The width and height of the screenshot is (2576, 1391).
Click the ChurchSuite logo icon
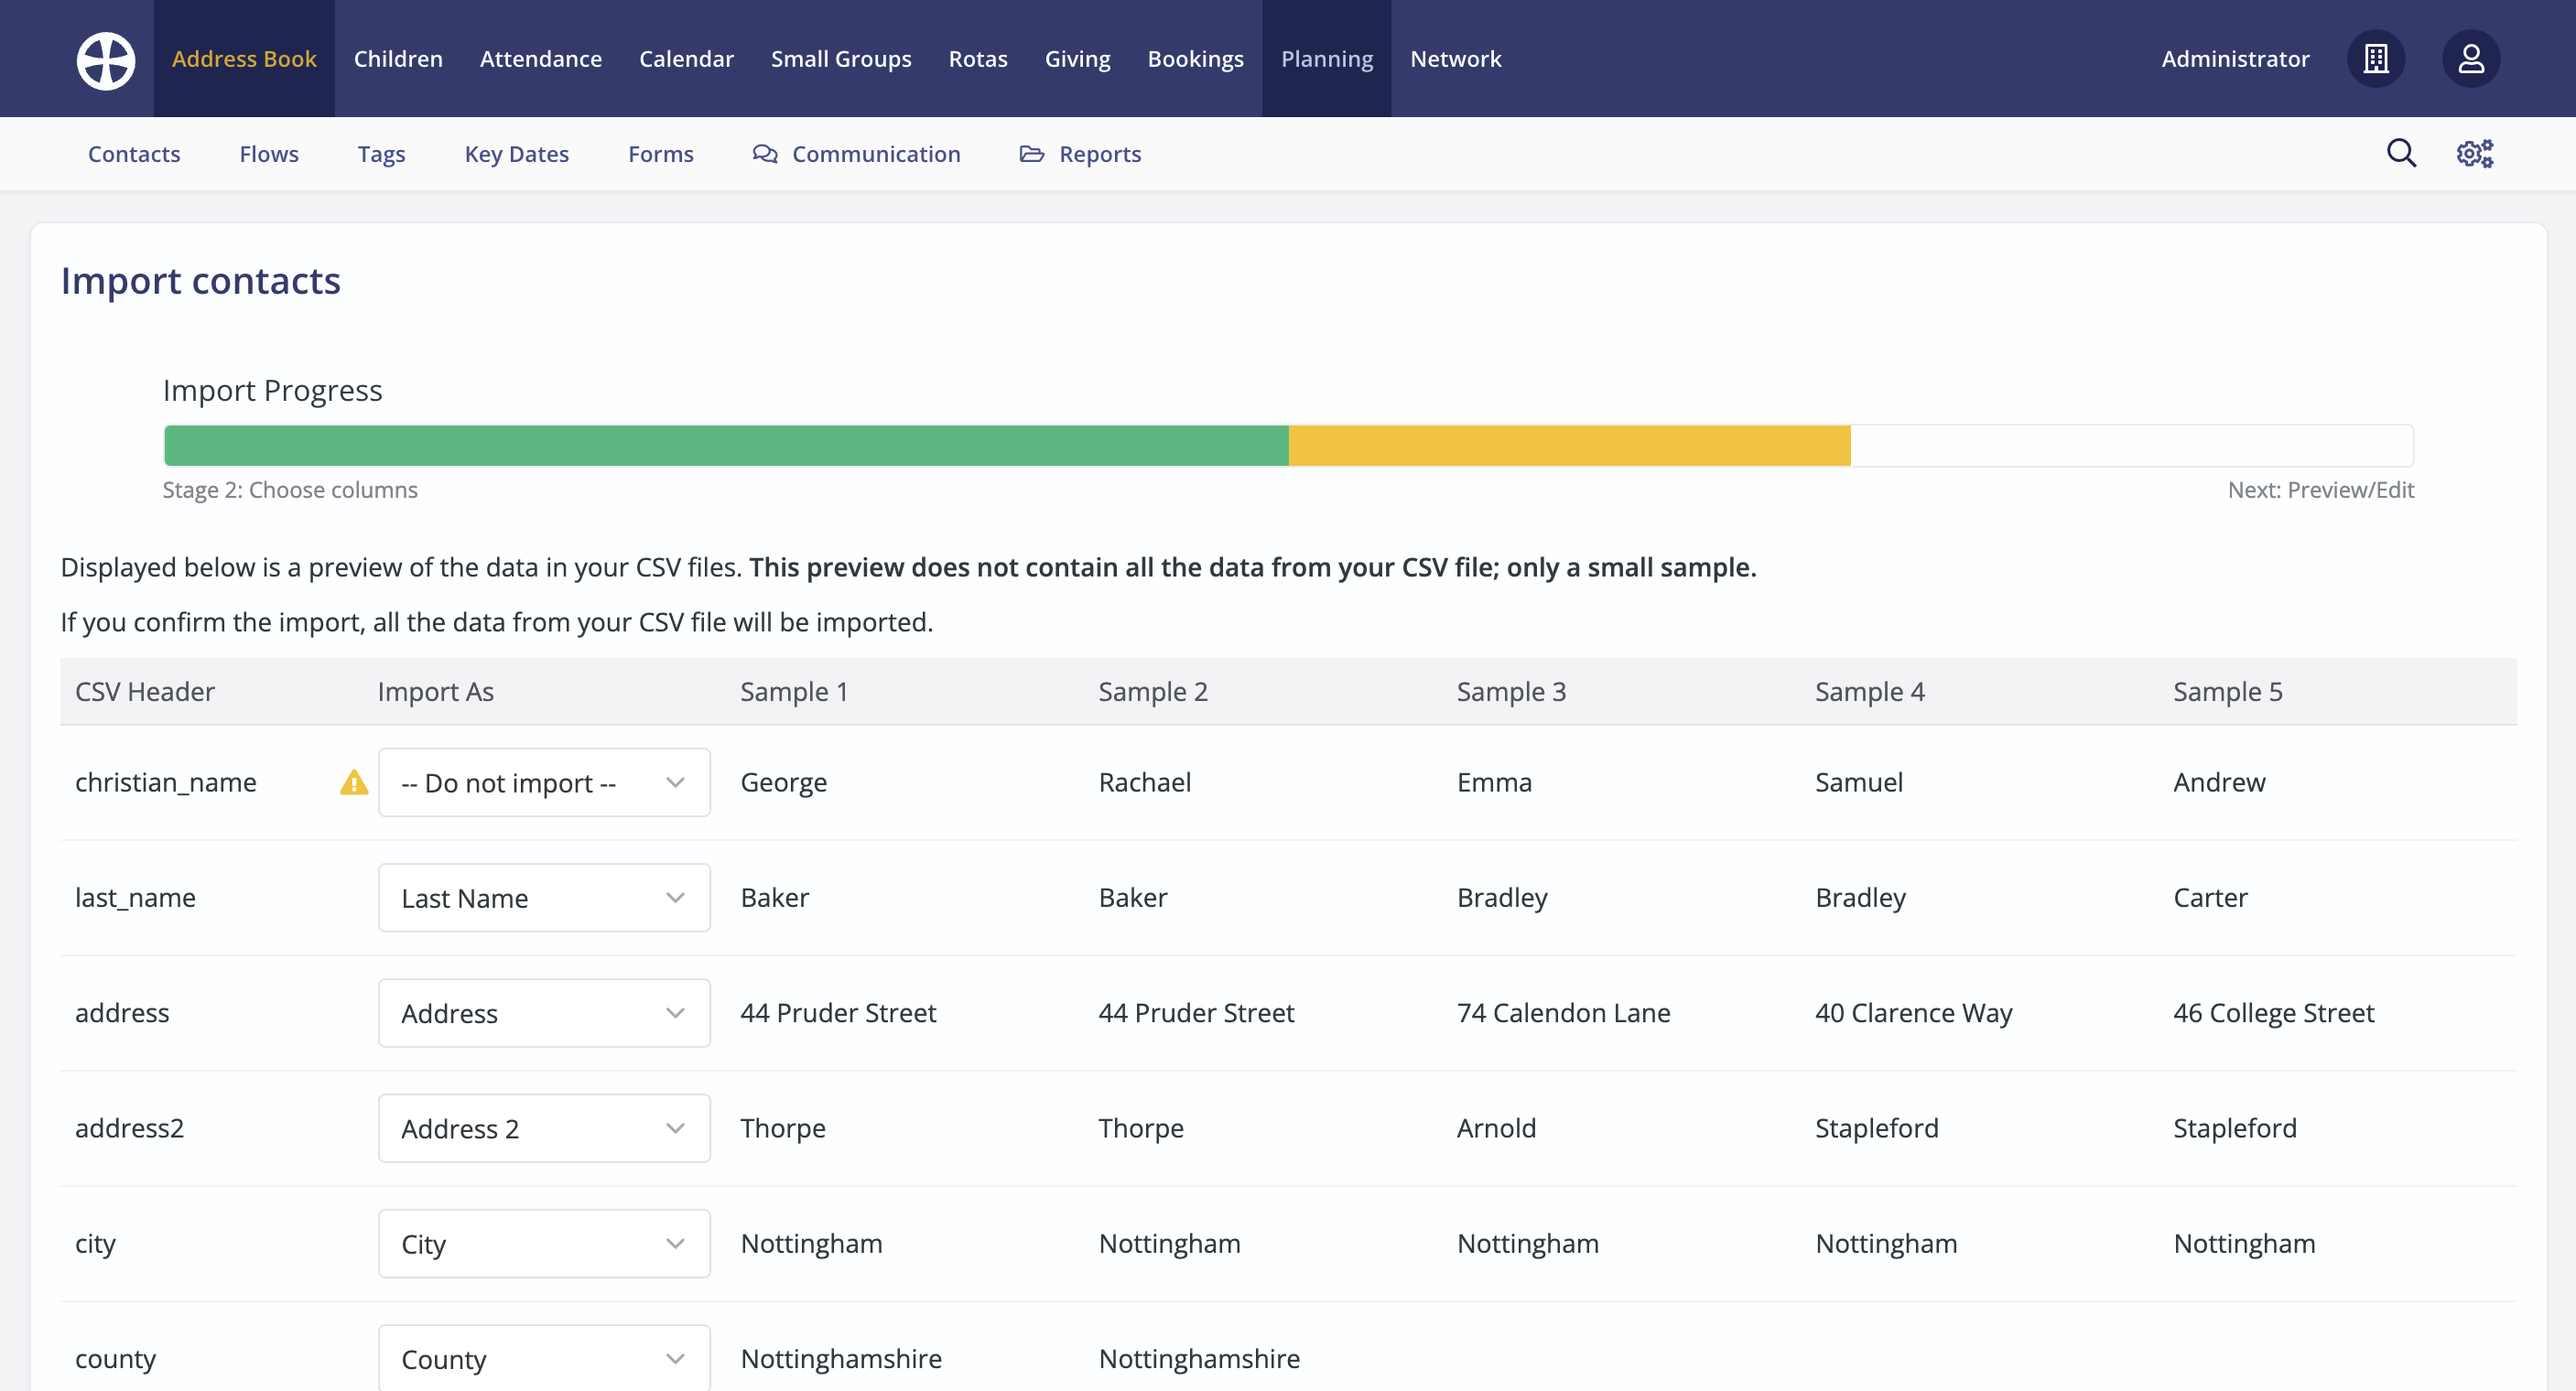pos(106,59)
